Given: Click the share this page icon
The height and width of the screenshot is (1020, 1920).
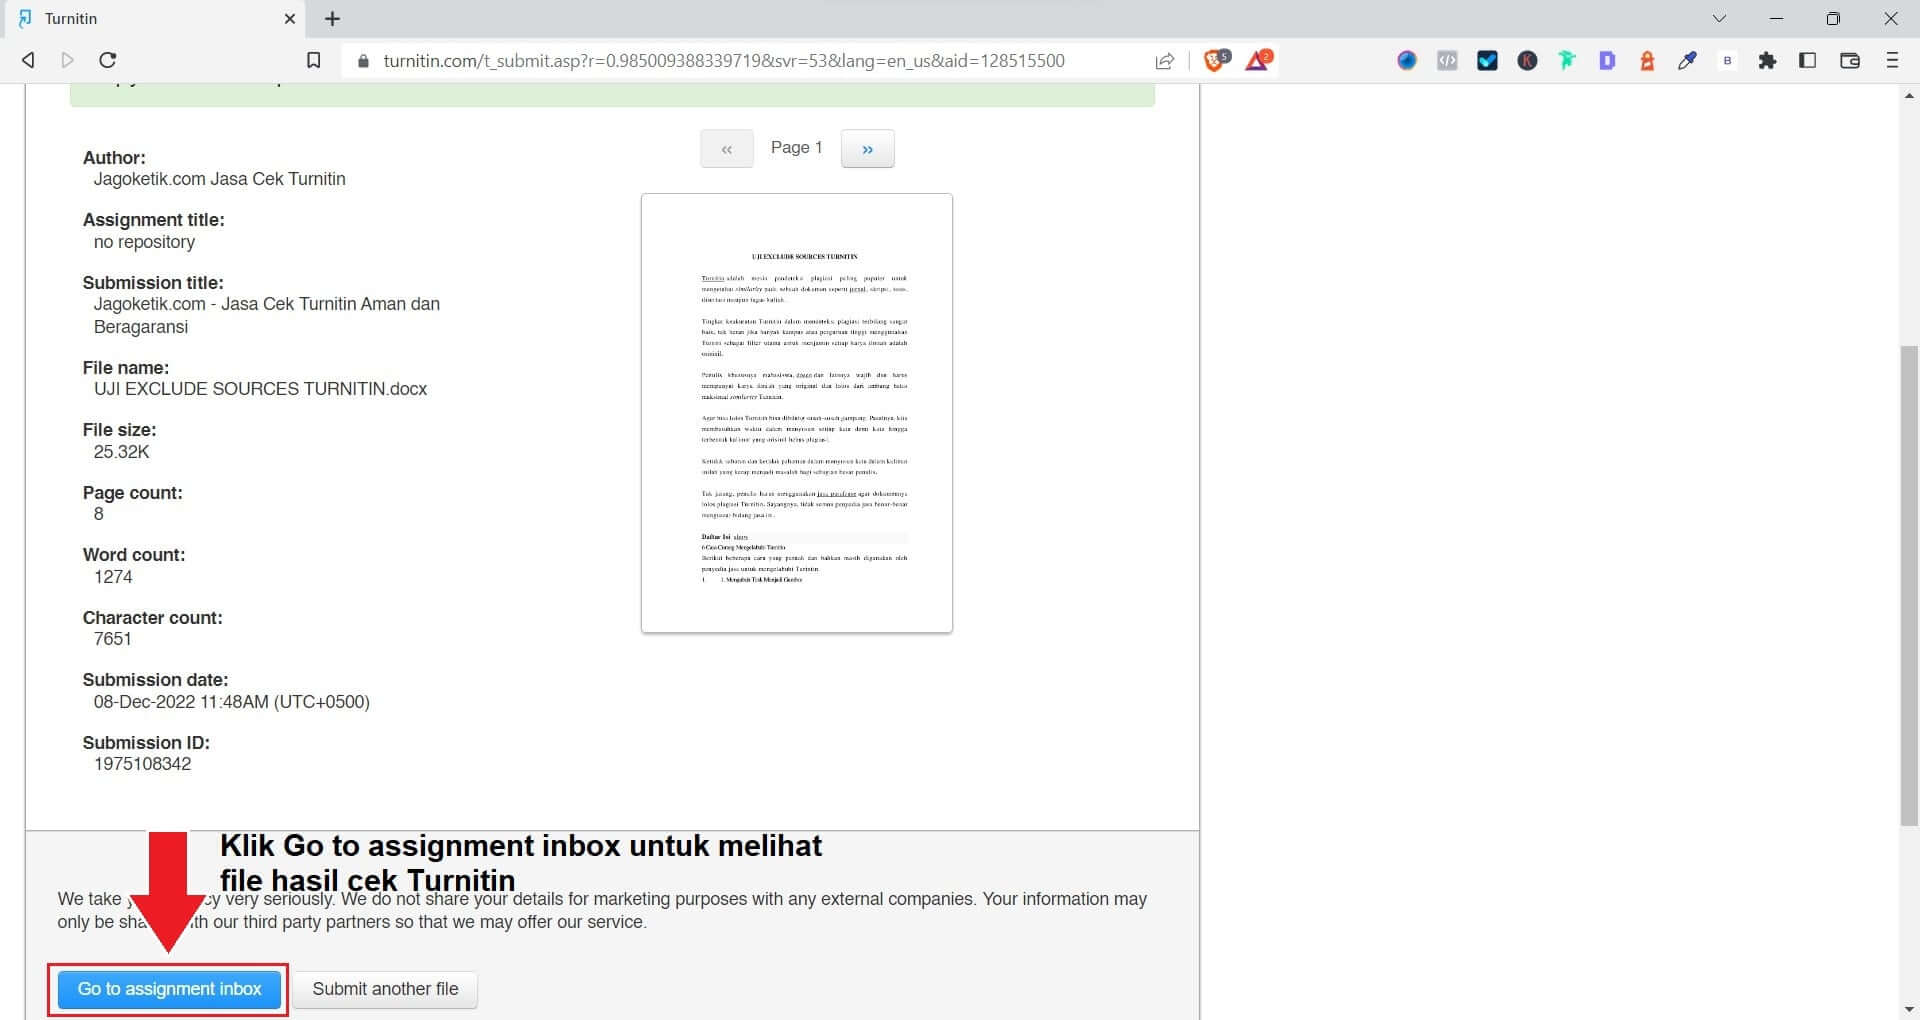Looking at the screenshot, I should coord(1164,60).
